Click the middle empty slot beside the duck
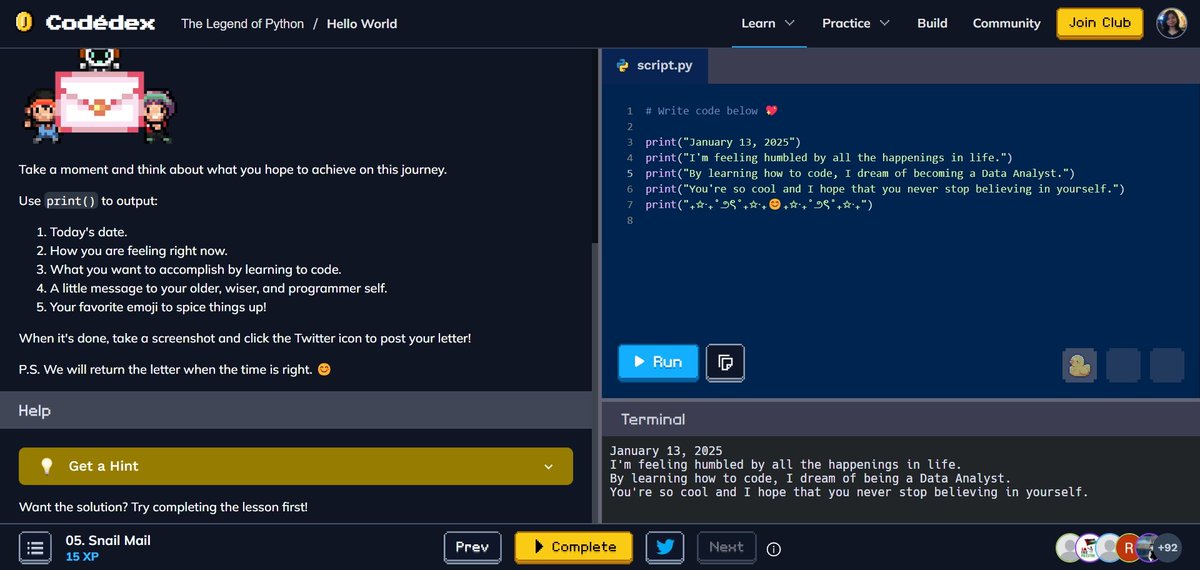Image resolution: width=1200 pixels, height=570 pixels. pos(1123,365)
